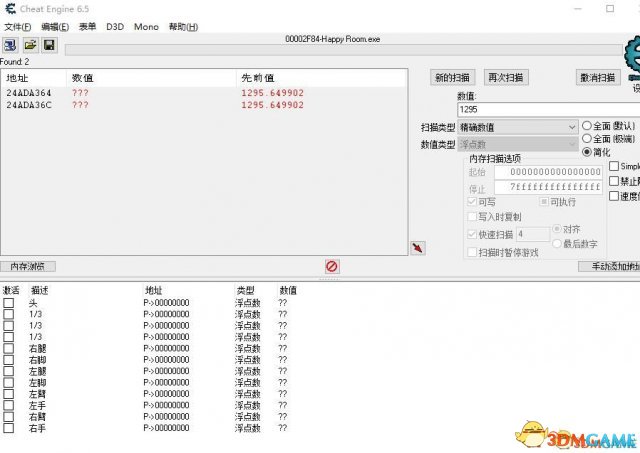Open Cheat Engine settings logo
The image size is (640, 453).
(x=633, y=57)
